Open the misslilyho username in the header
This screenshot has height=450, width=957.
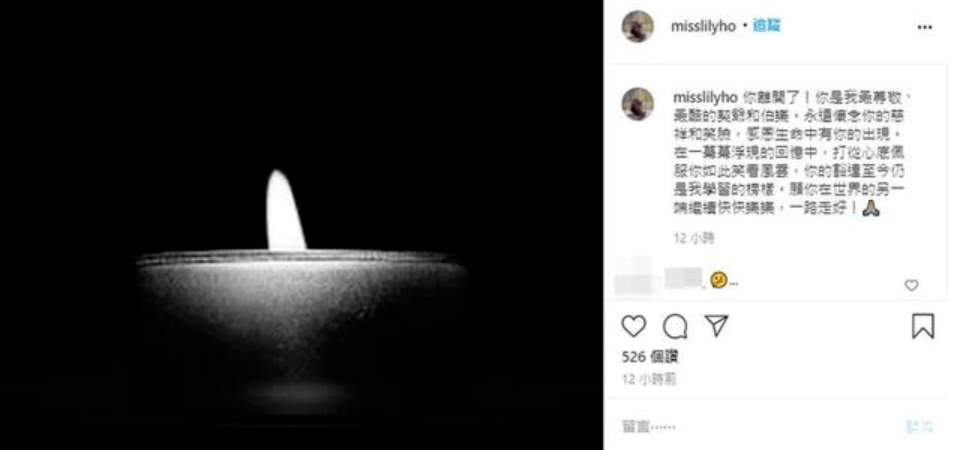tap(703, 27)
